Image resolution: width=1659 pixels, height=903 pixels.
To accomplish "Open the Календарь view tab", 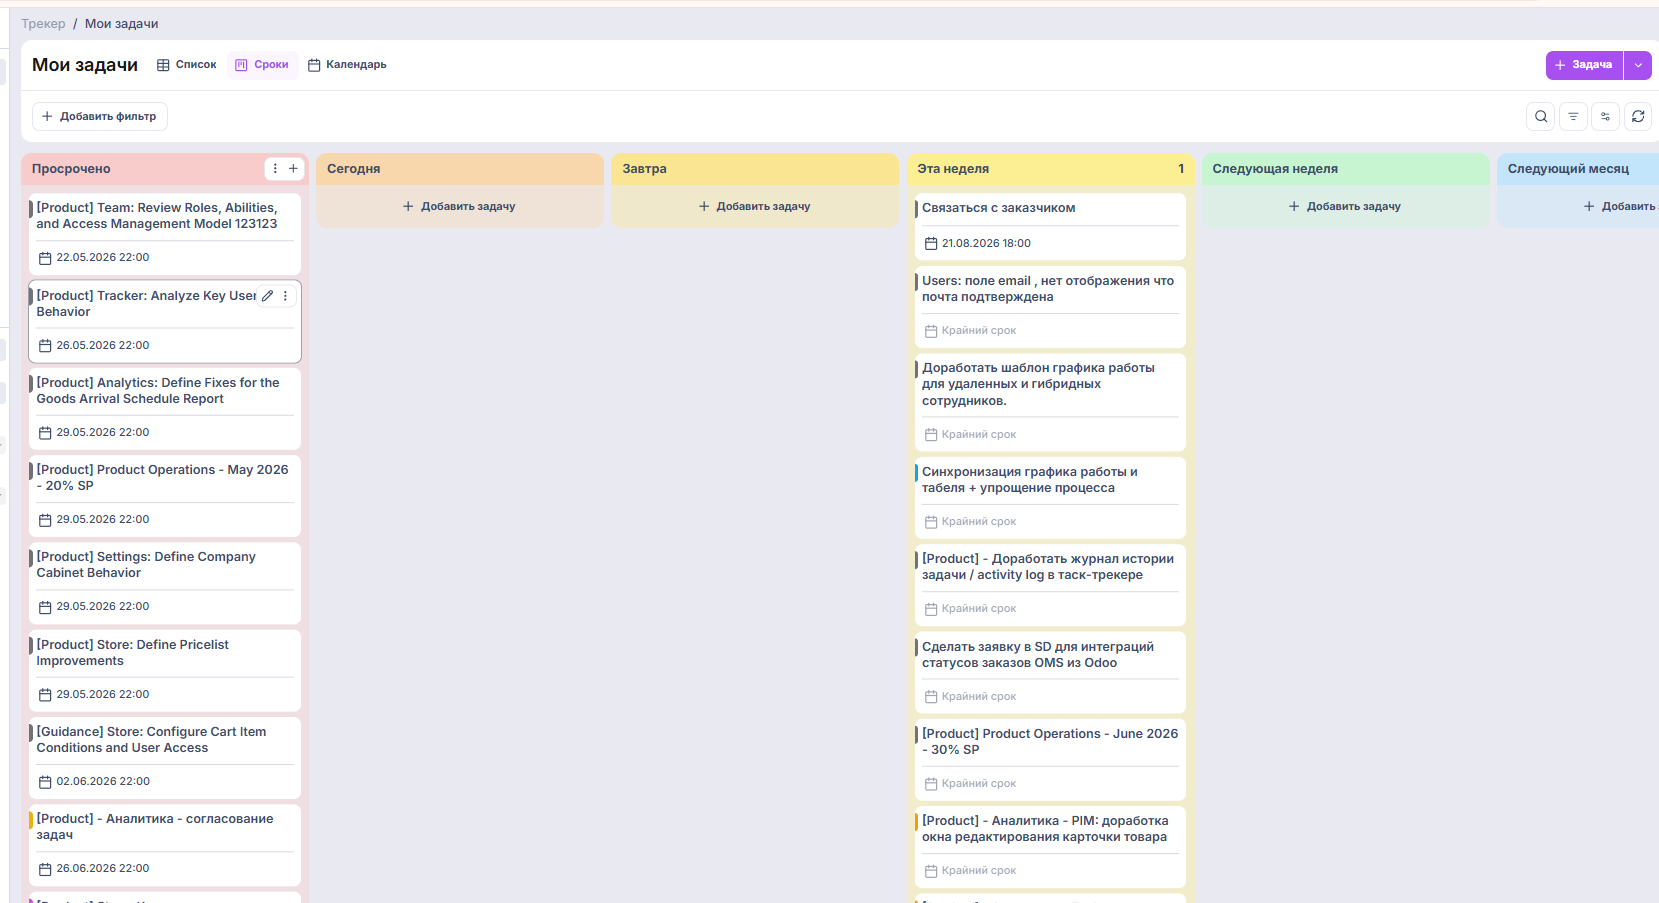I will tap(347, 65).
